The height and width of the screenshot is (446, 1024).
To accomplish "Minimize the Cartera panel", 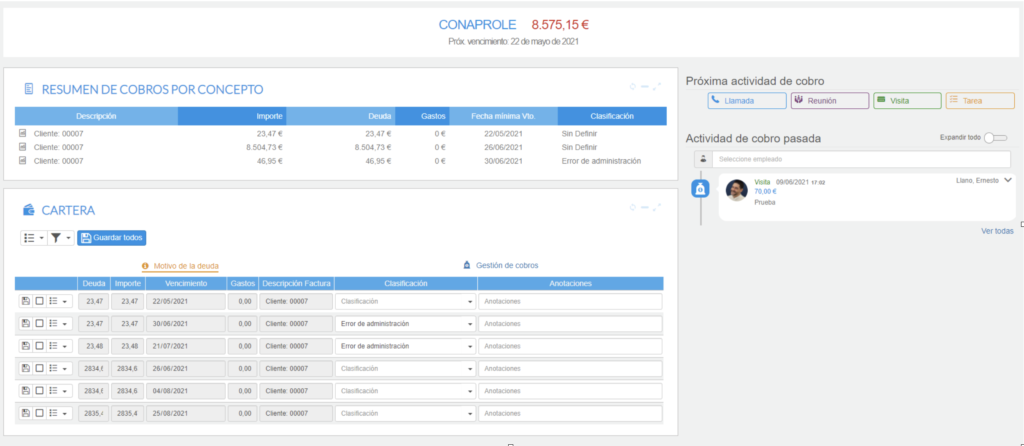I will click(644, 207).
